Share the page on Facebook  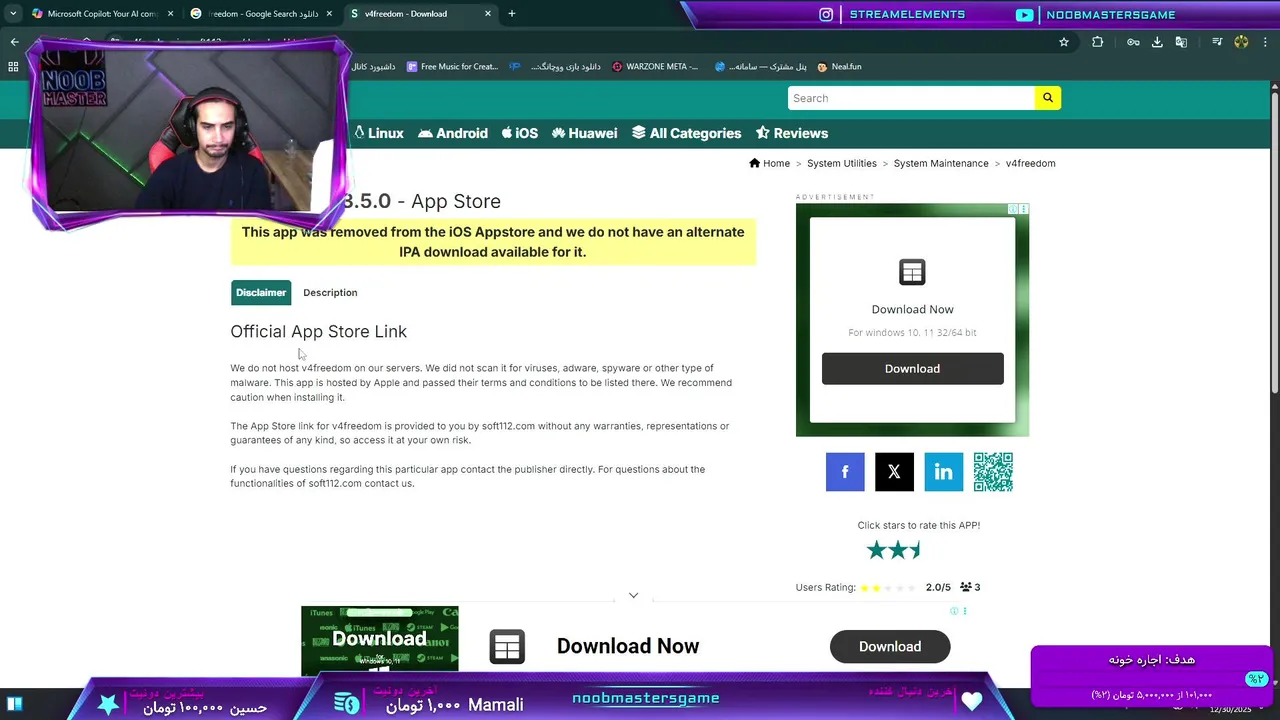point(845,472)
